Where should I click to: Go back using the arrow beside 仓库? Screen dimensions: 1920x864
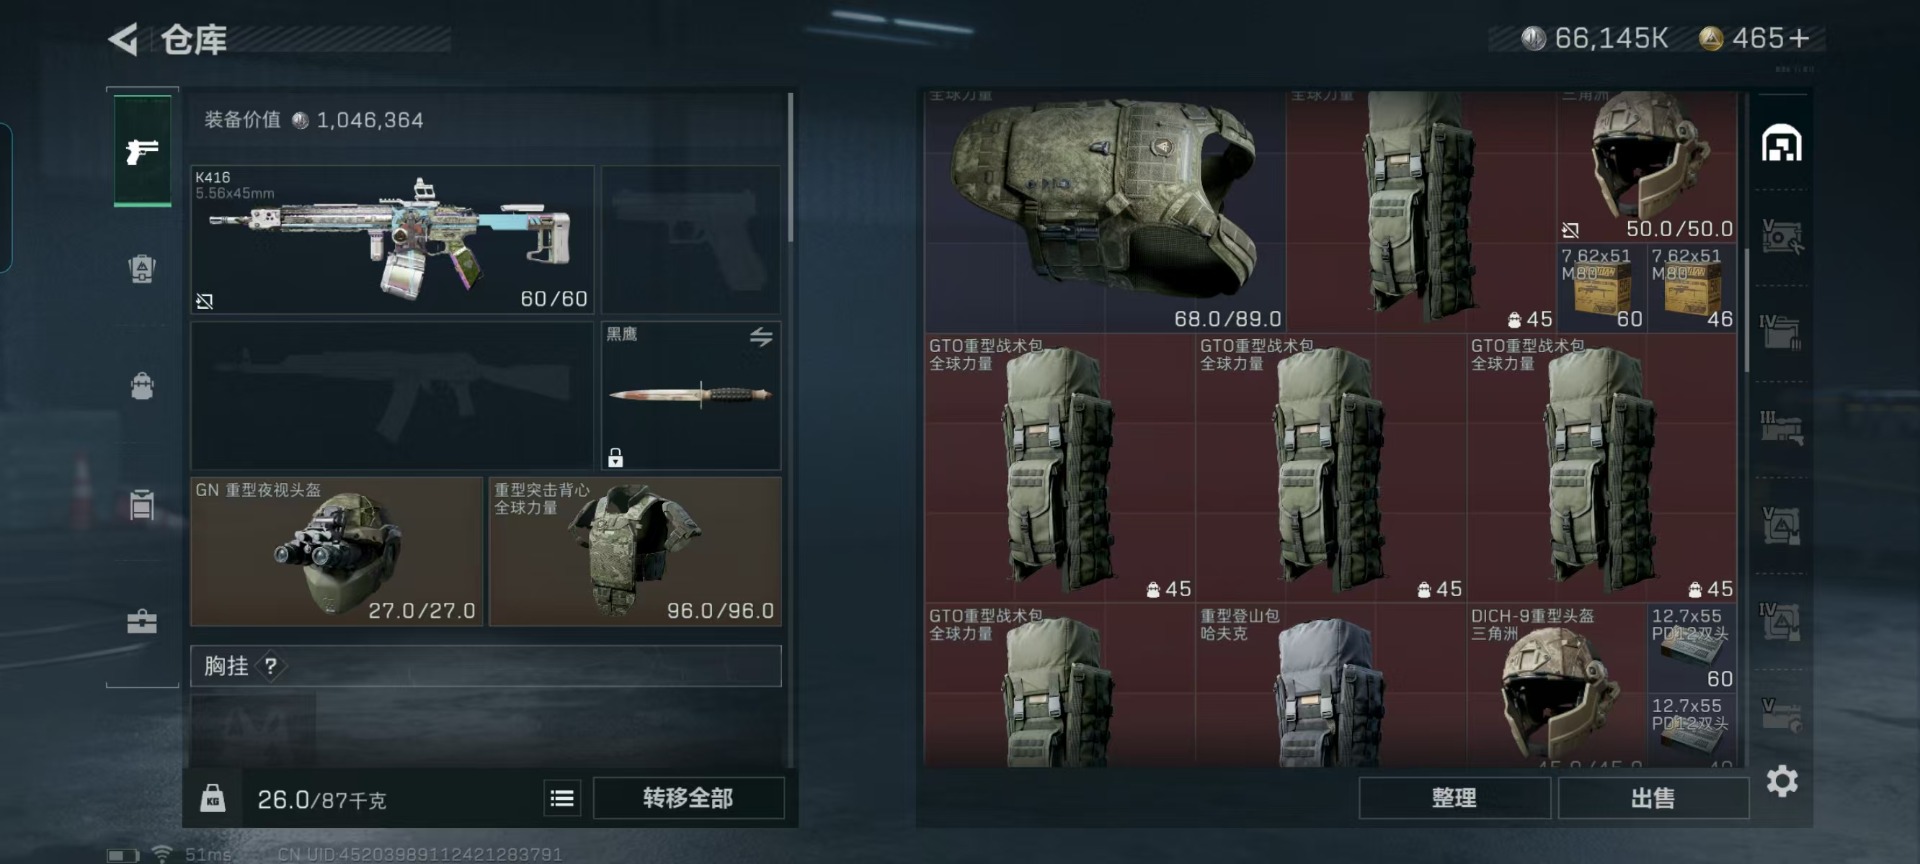pyautogui.click(x=123, y=39)
